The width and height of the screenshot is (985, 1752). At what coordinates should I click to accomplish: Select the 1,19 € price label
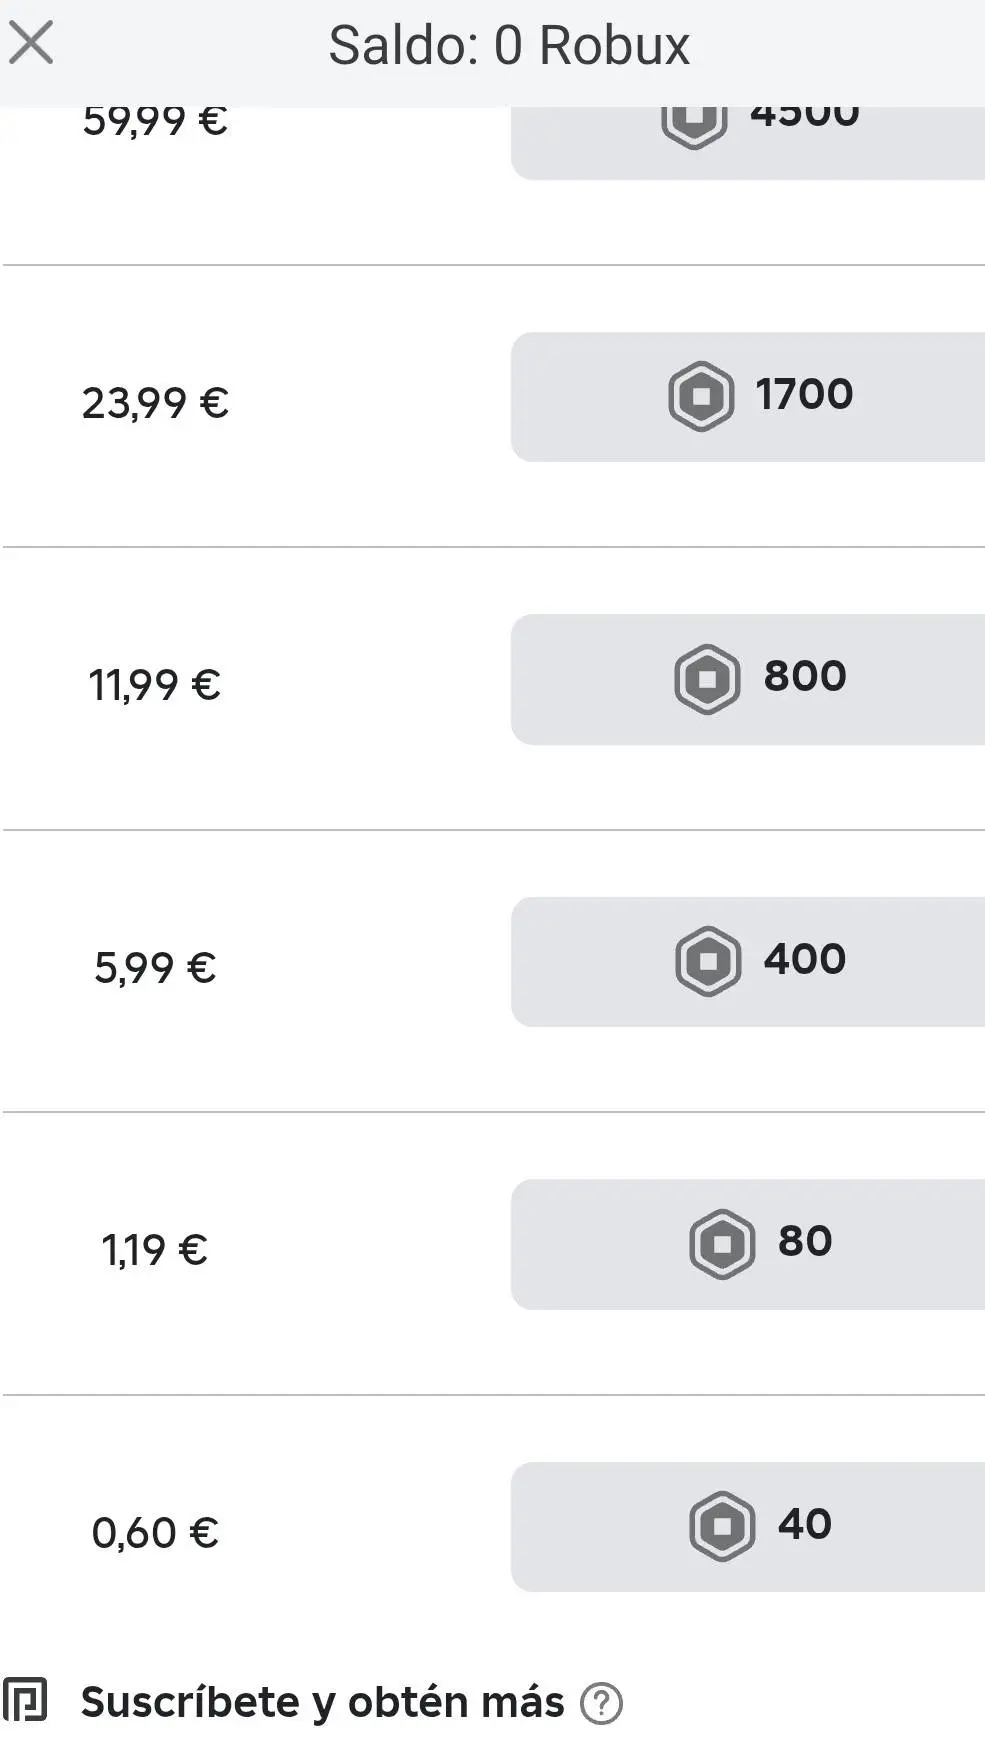[155, 1250]
